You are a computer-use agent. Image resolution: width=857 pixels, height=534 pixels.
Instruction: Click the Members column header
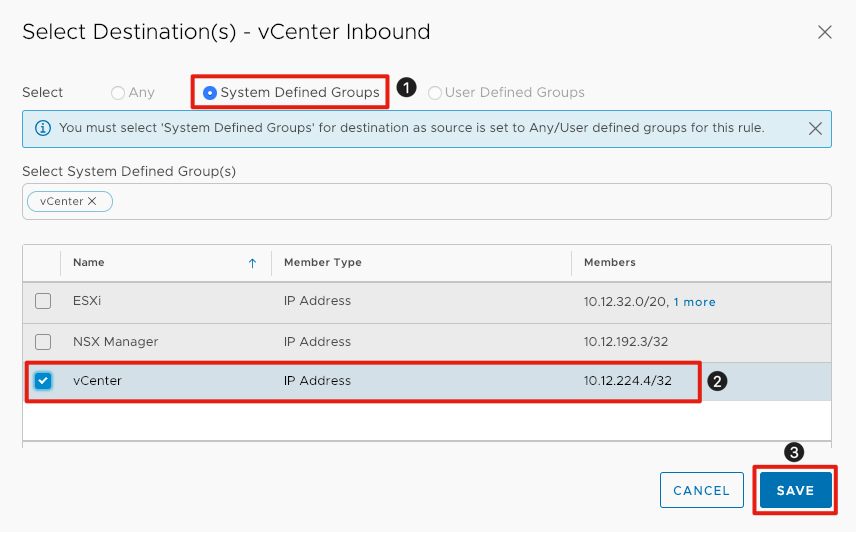point(609,263)
